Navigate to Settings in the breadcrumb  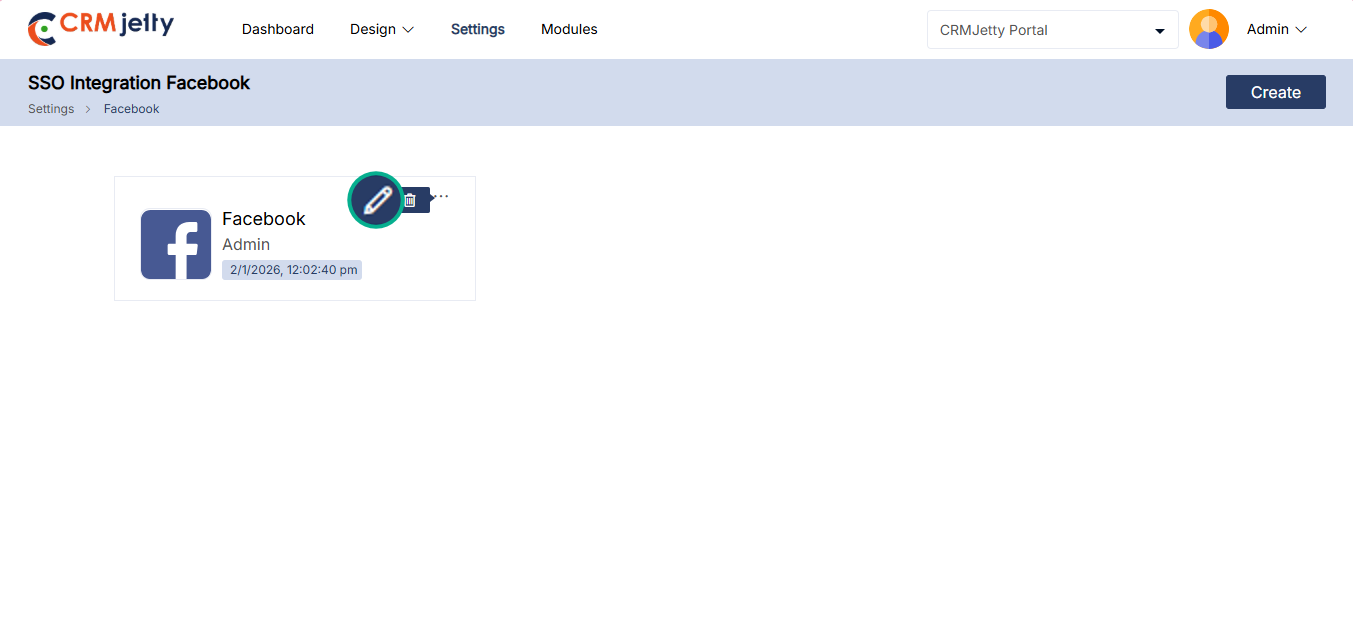click(51, 109)
